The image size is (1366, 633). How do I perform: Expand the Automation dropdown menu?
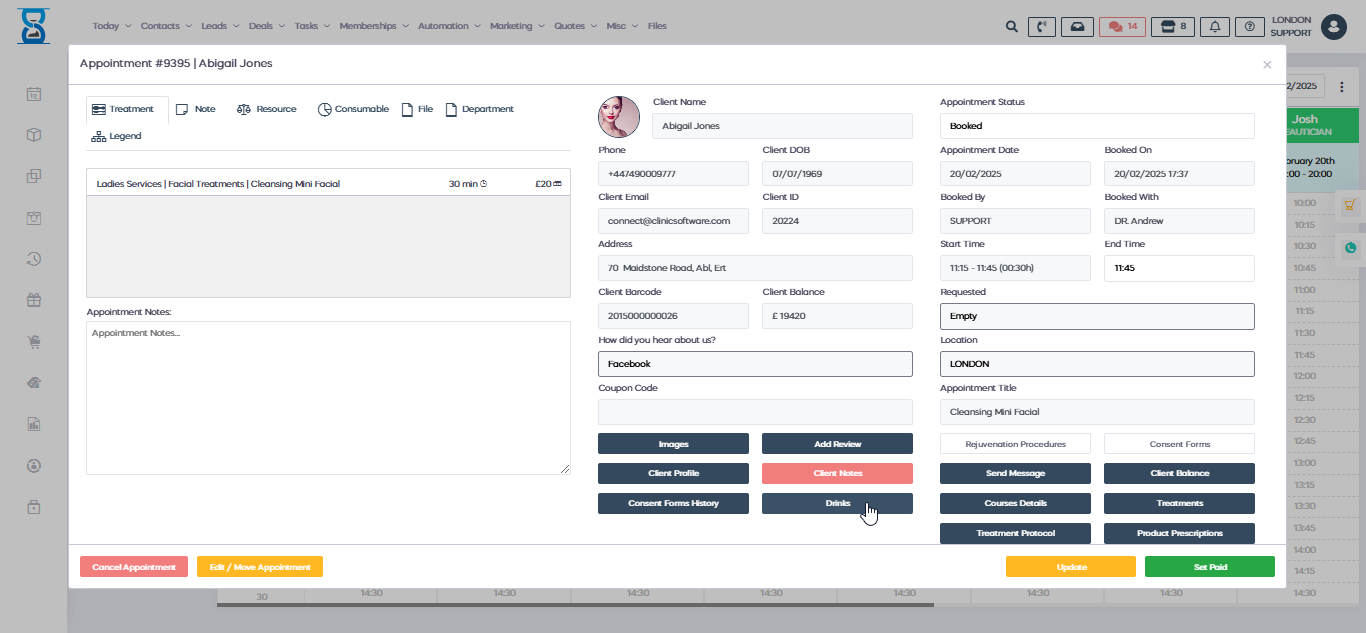[448, 26]
